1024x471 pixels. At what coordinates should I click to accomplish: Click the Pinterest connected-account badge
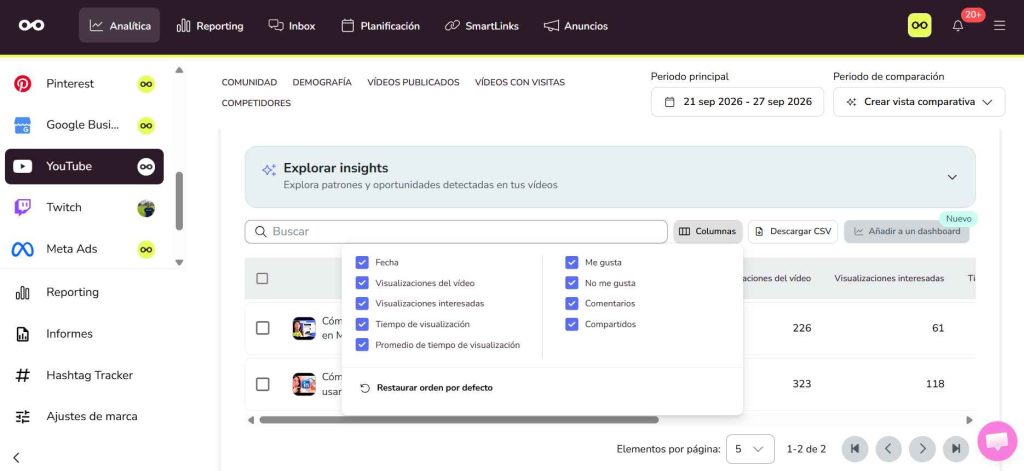pos(146,84)
